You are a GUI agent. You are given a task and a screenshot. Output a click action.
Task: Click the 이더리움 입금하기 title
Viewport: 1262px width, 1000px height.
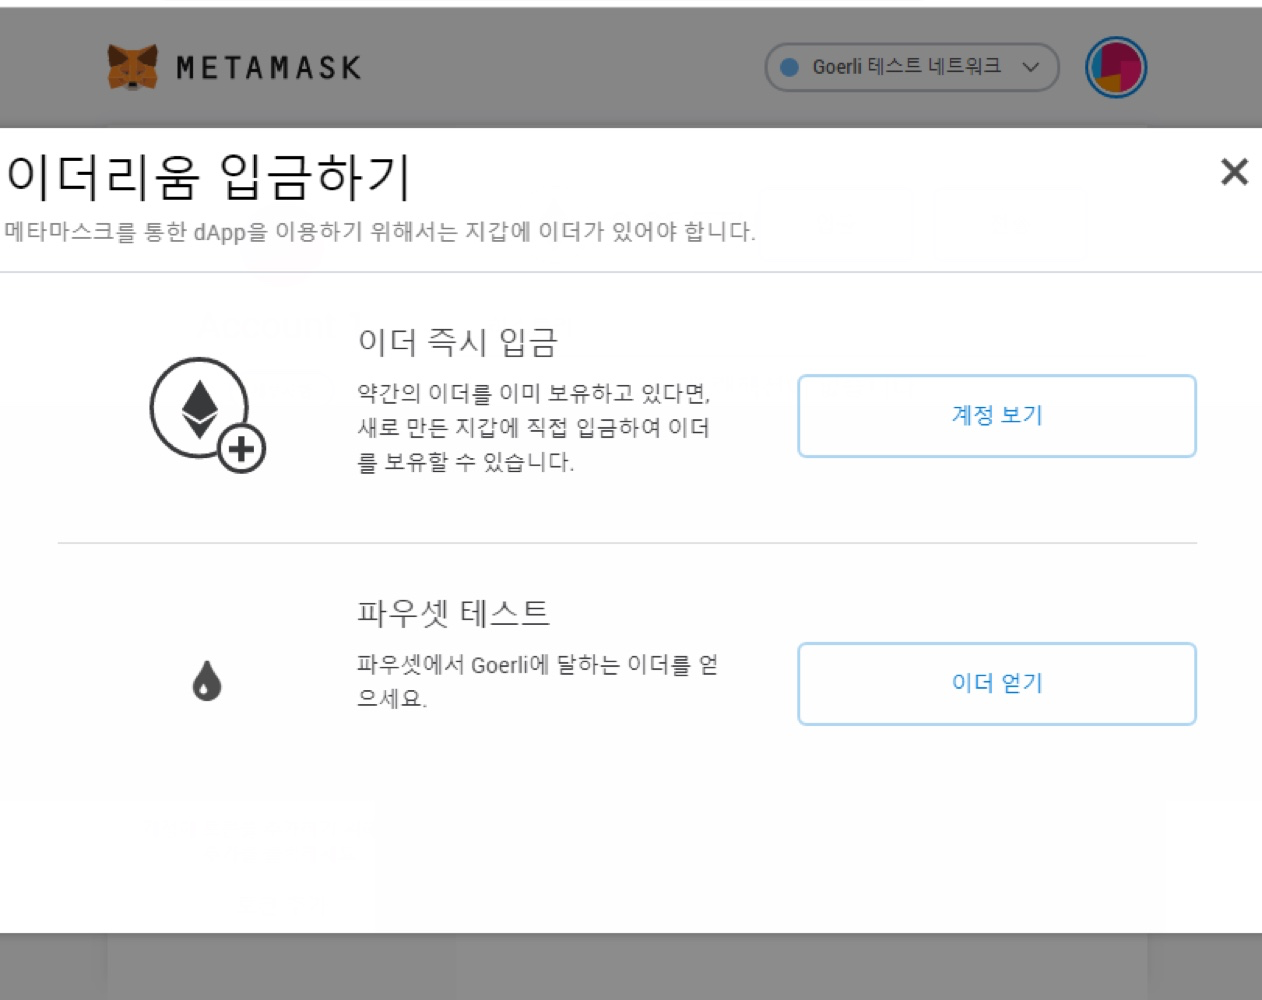click(x=208, y=175)
